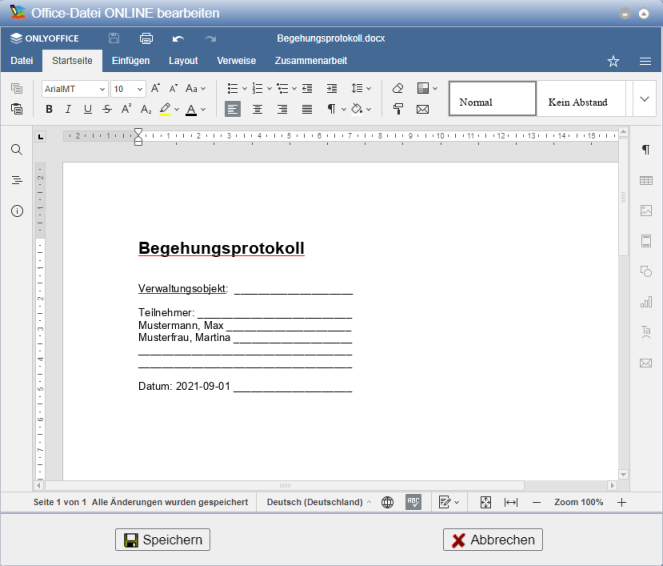Toggle Bold formatting
663x566 pixels.
tap(48, 109)
